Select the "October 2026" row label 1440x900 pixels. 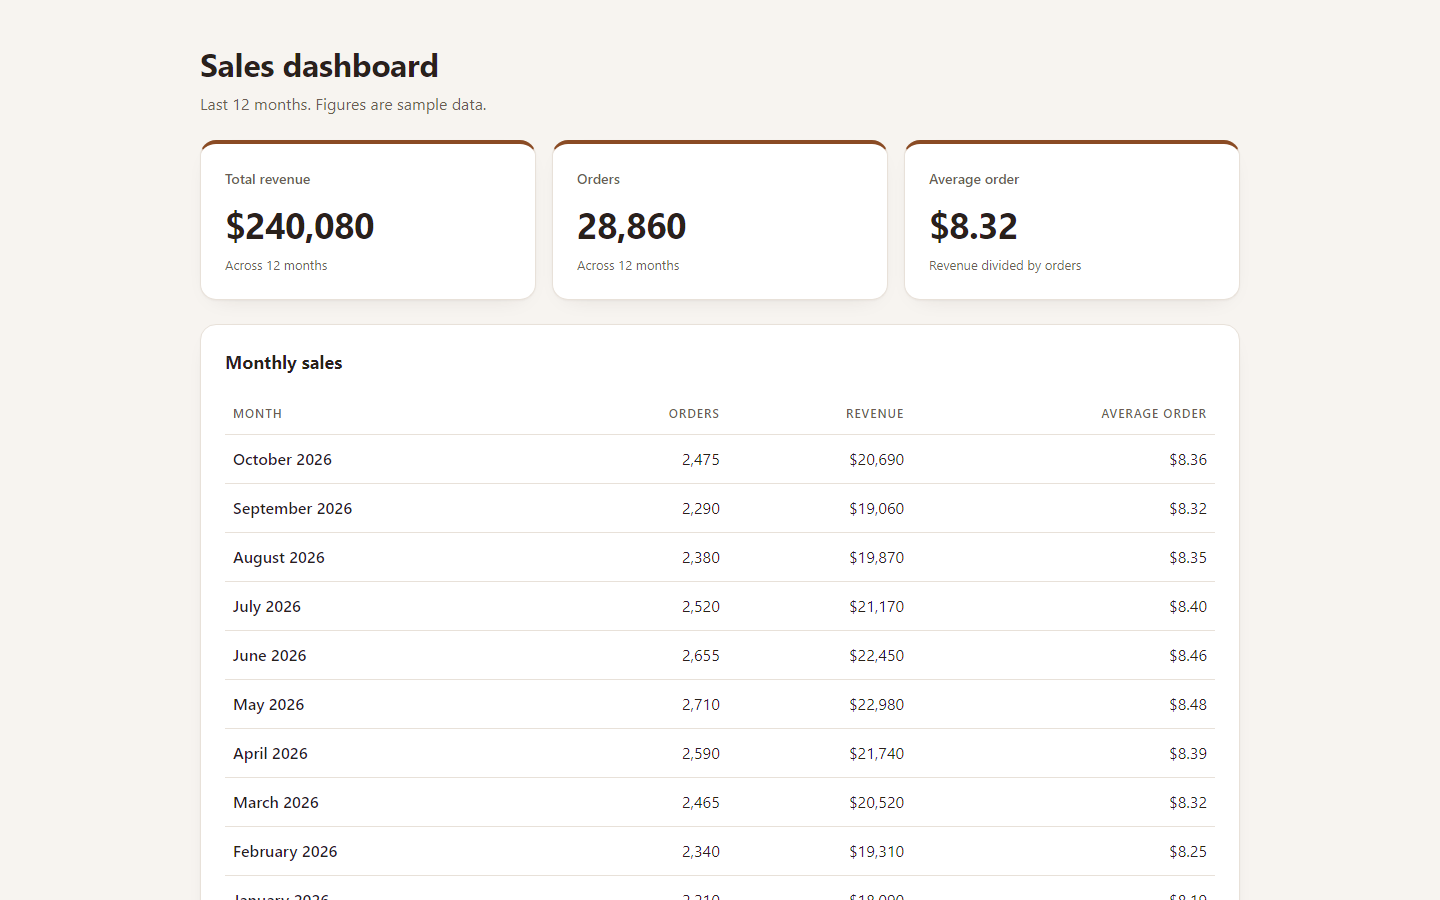point(282,460)
